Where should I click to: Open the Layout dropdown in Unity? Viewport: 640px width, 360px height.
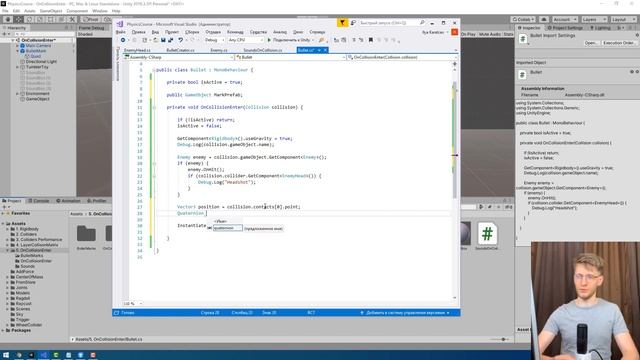click(x=623, y=19)
